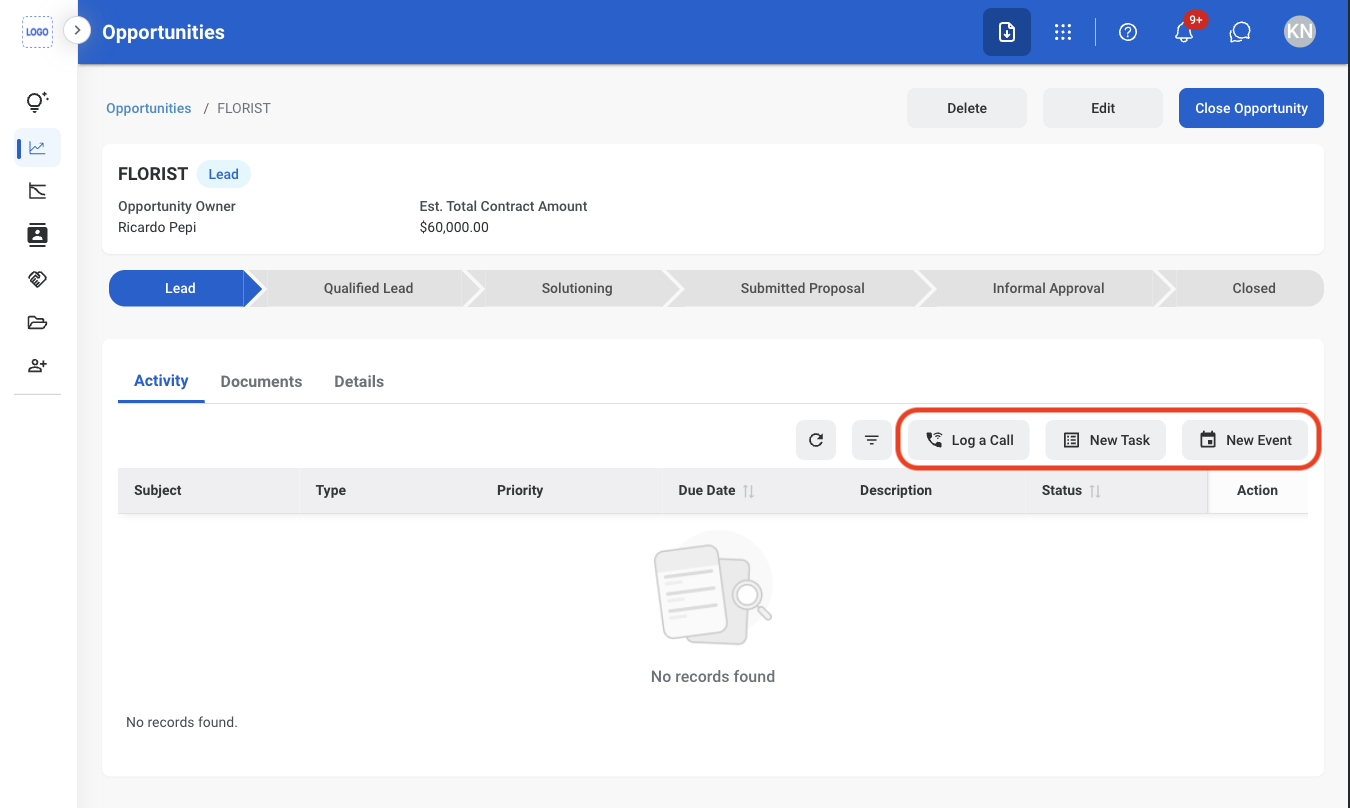
Task: Click the Edit button
Action: pos(1103,108)
